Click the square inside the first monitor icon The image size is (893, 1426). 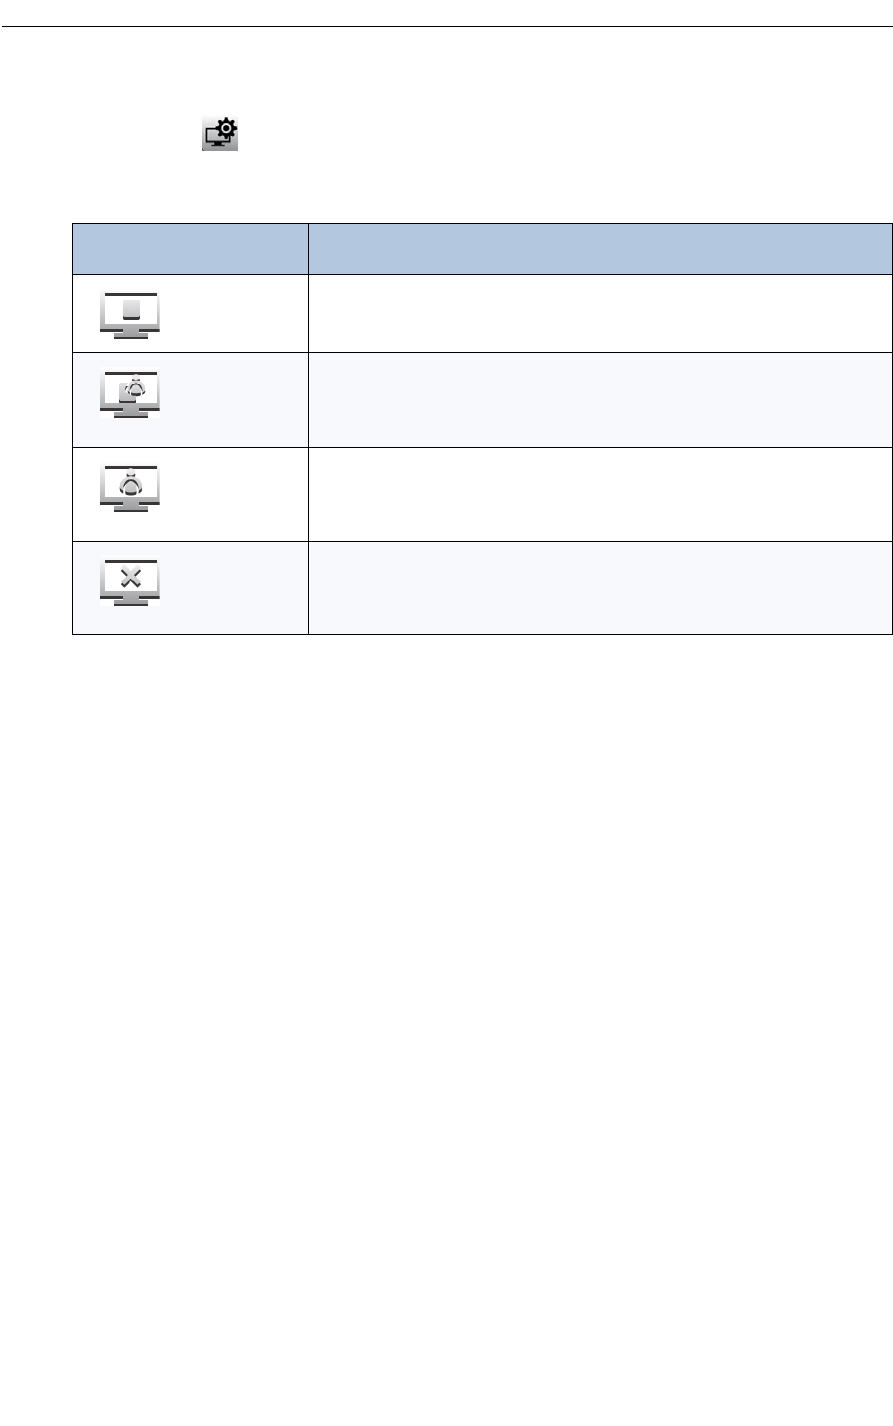(x=130, y=309)
